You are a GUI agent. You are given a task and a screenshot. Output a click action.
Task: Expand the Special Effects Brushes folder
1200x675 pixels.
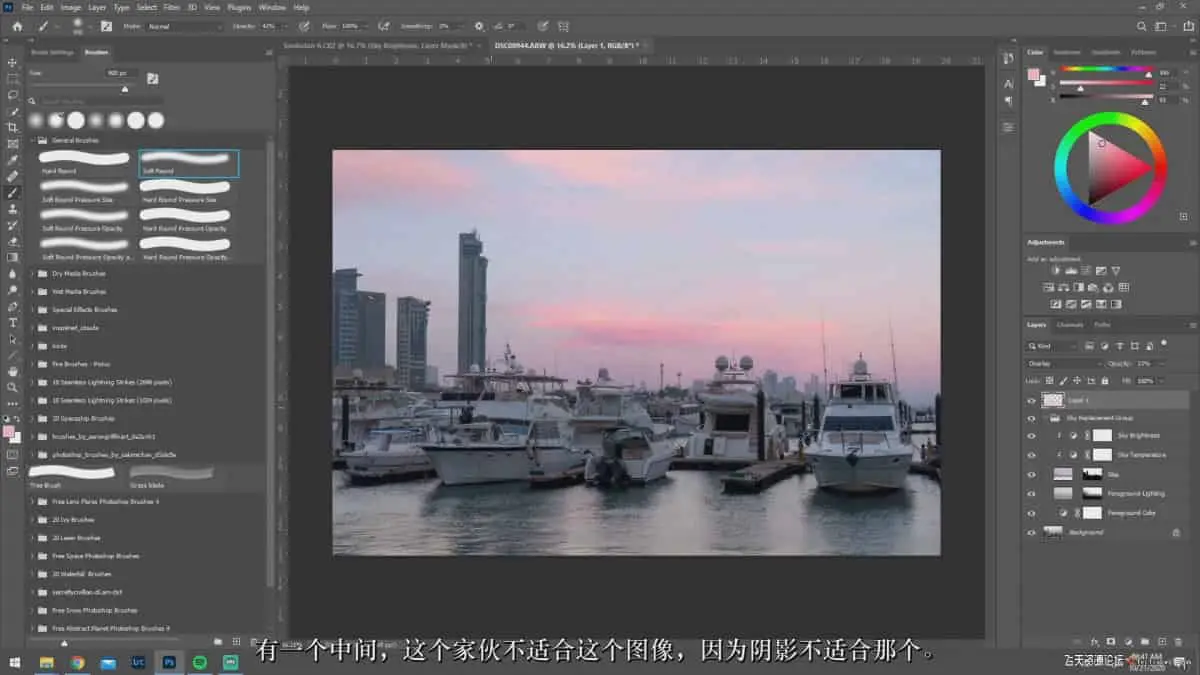tap(32, 309)
